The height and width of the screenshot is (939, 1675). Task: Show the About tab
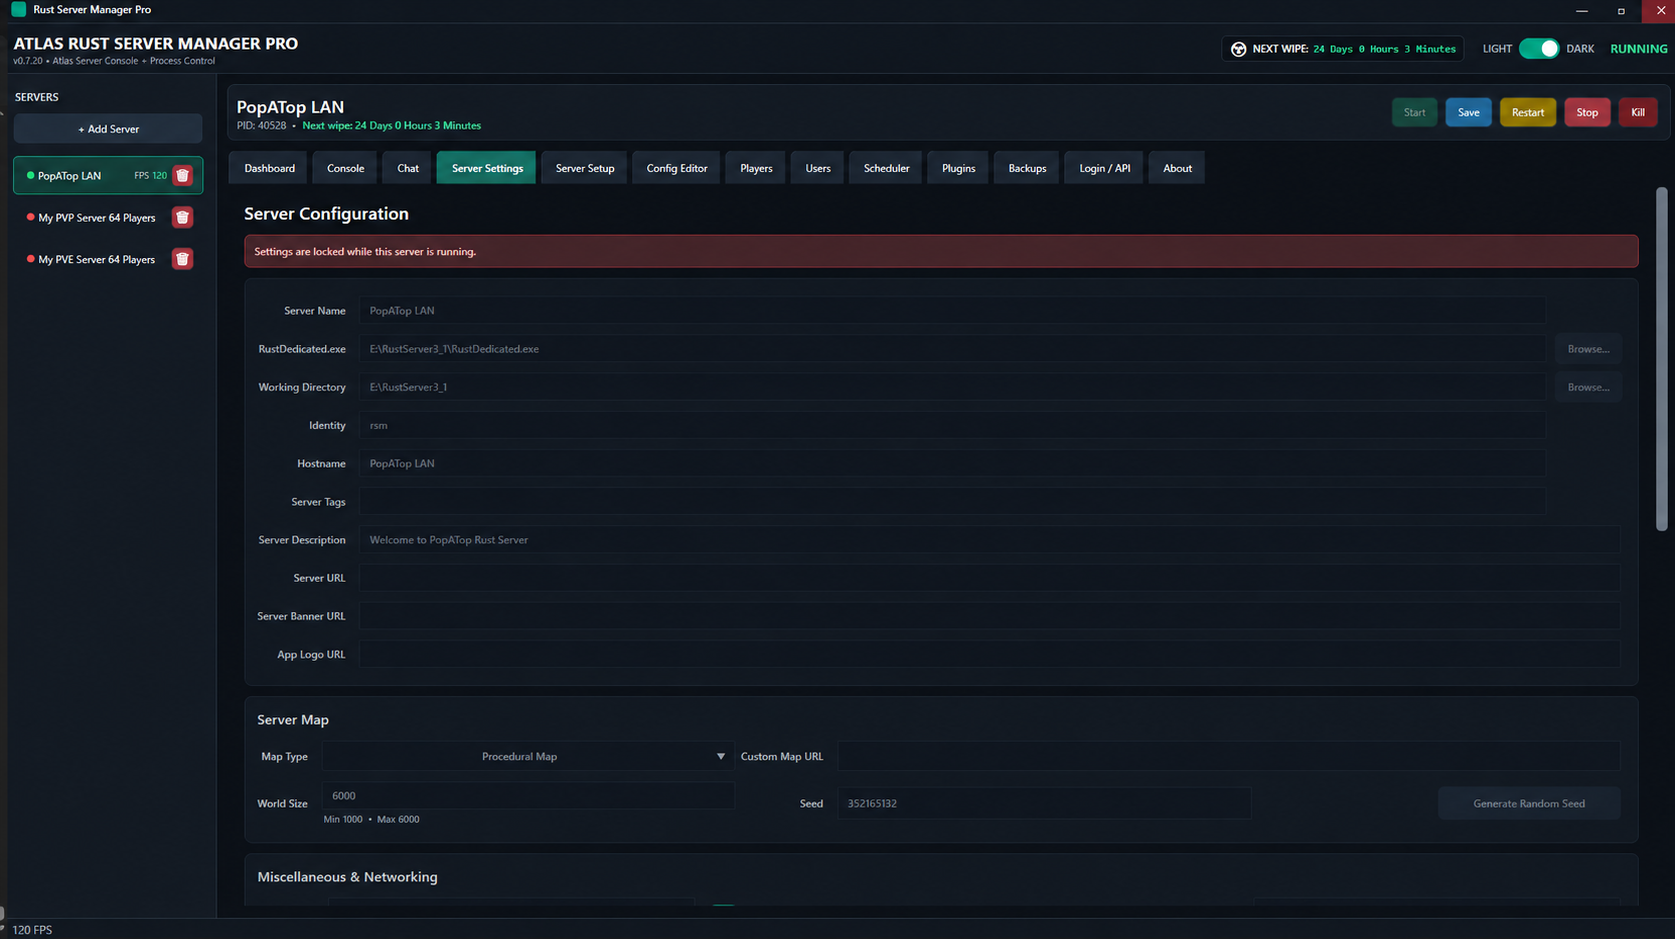(x=1177, y=168)
